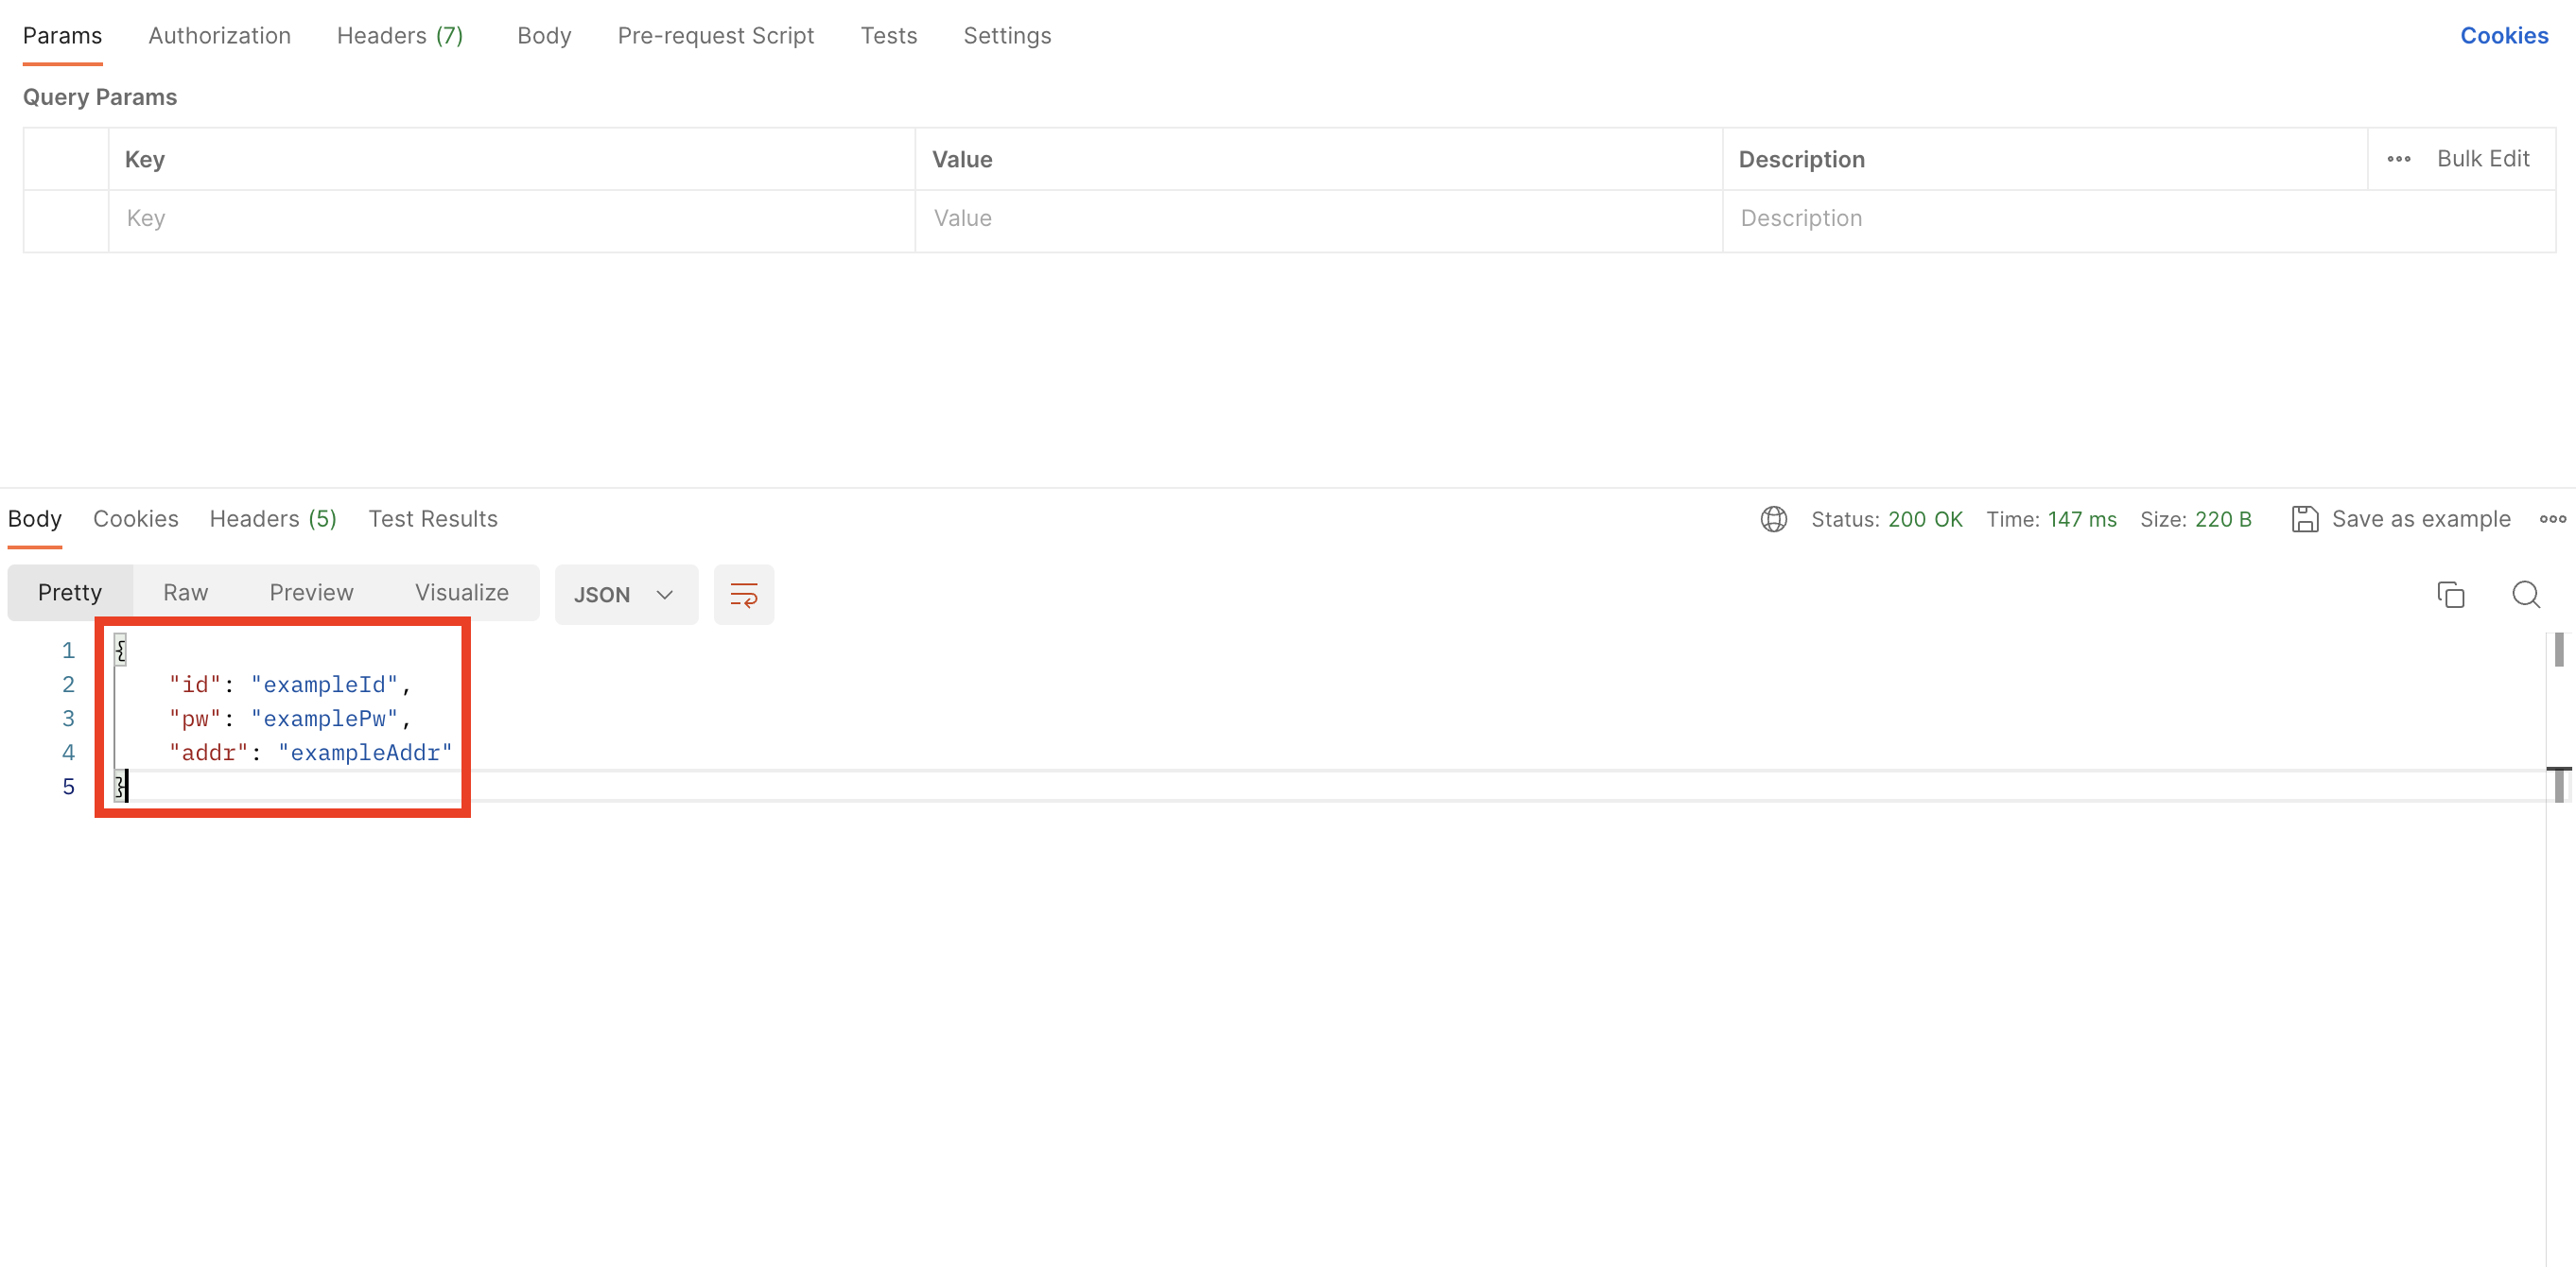Open the Authorization tab
2576x1267 pixels.
pyautogui.click(x=219, y=36)
